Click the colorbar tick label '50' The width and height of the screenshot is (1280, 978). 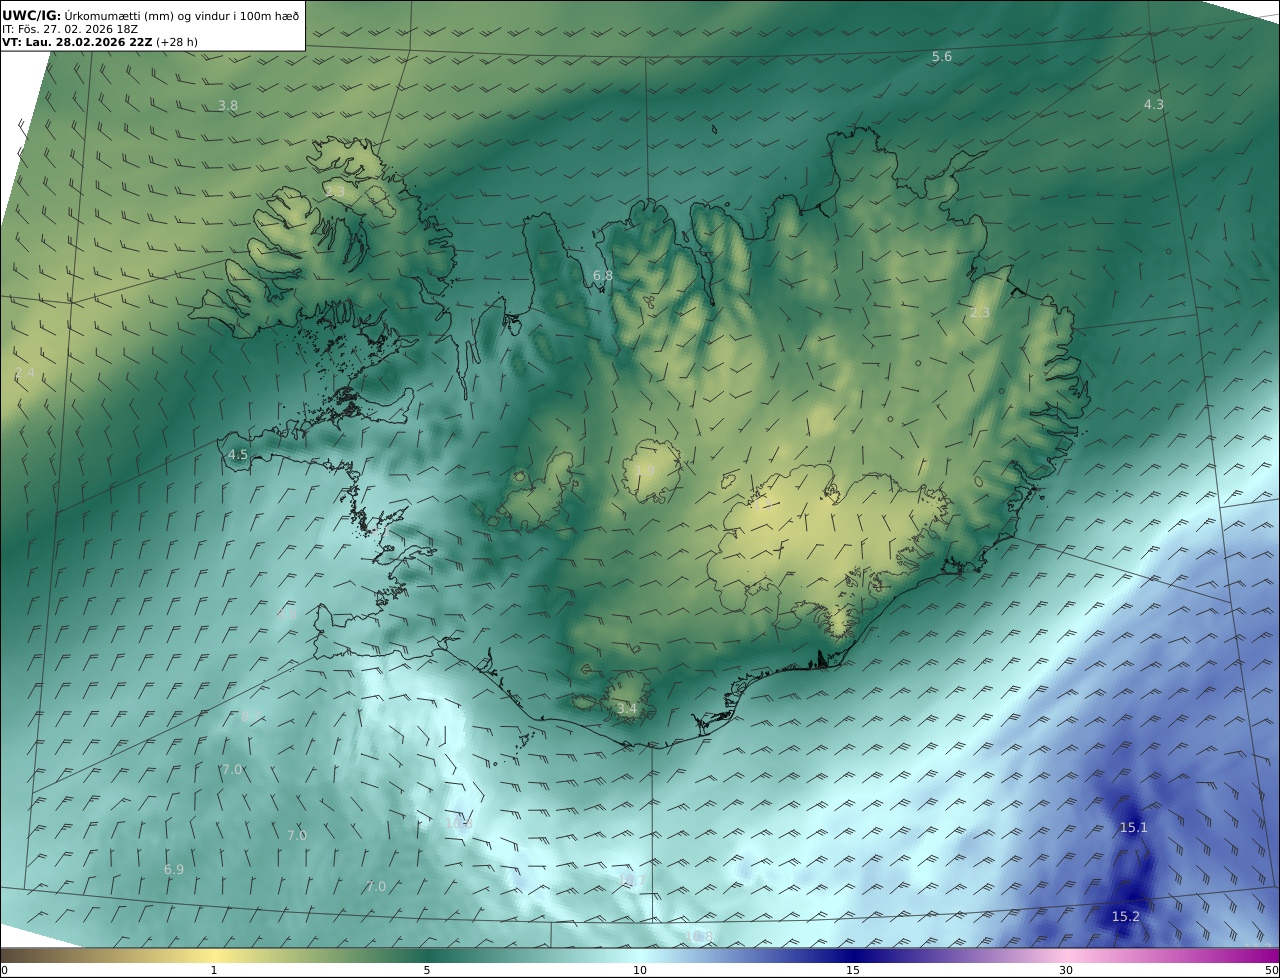click(x=1272, y=970)
